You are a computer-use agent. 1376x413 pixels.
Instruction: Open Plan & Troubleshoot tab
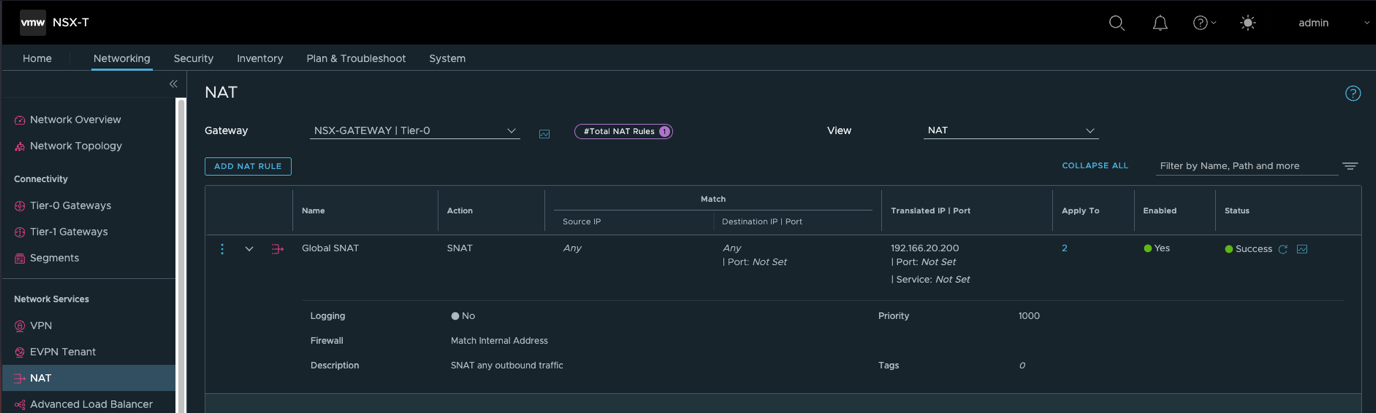tap(356, 58)
